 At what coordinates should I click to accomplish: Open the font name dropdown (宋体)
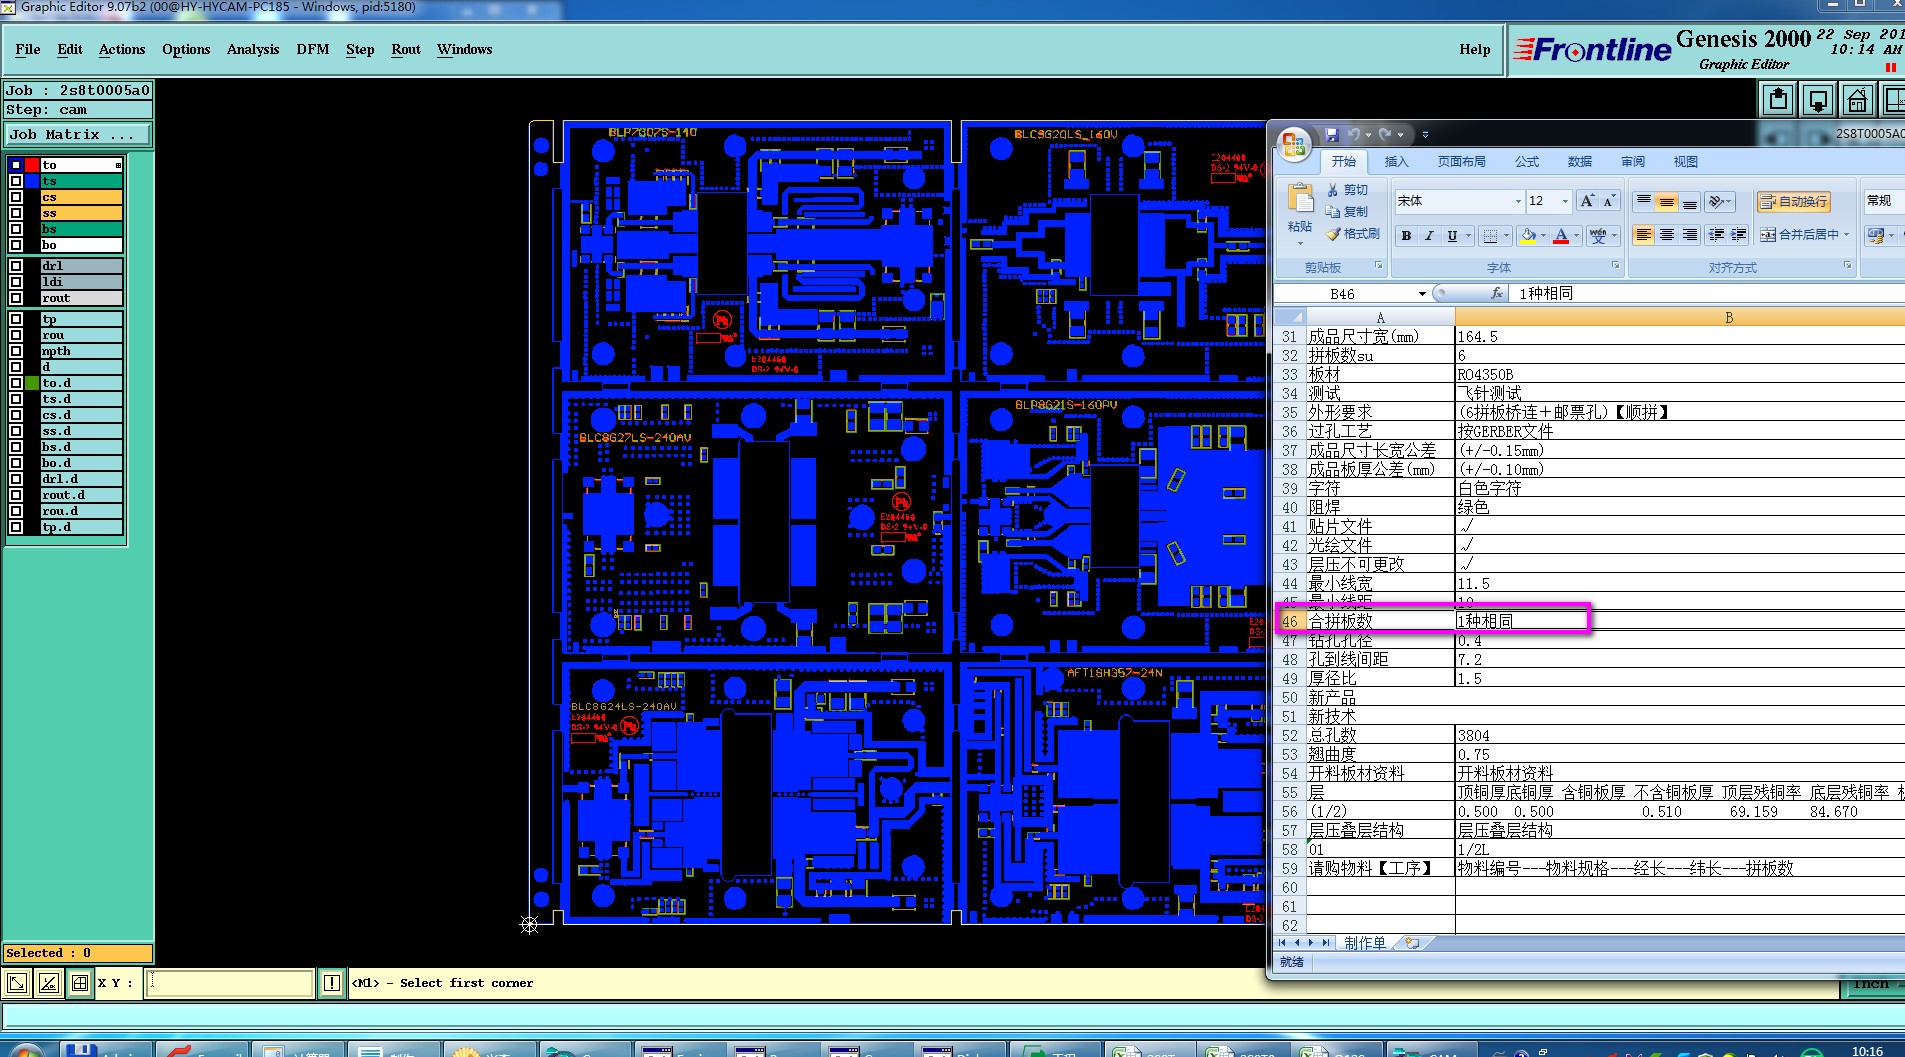coord(1518,201)
